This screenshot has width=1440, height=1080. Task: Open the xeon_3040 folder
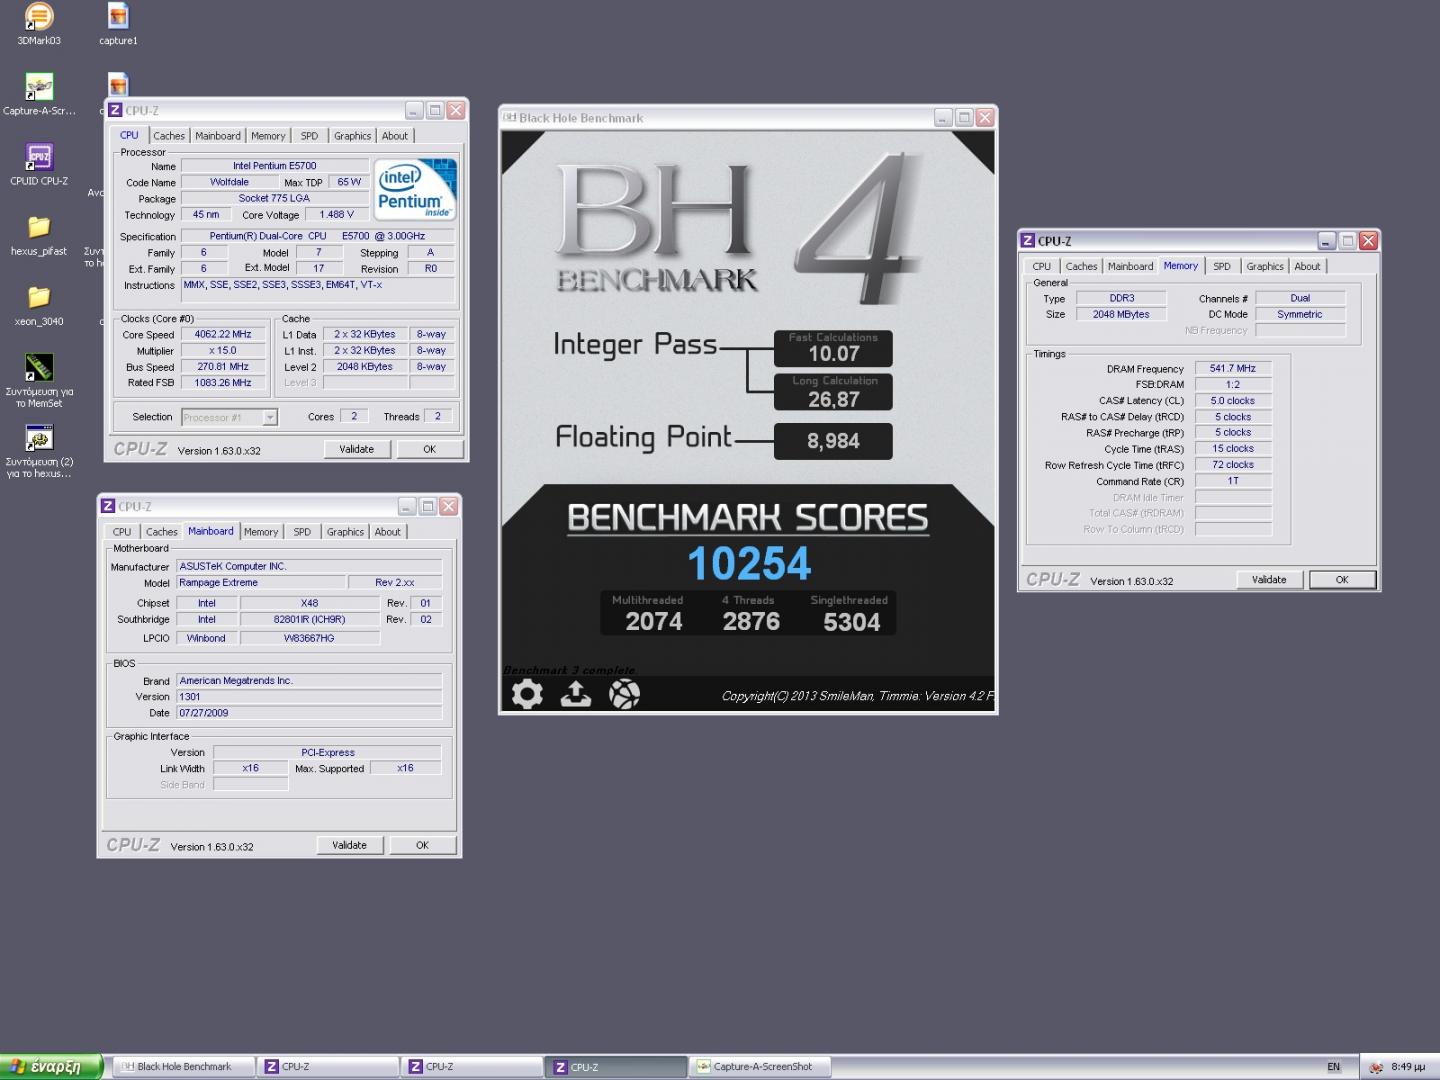click(39, 304)
